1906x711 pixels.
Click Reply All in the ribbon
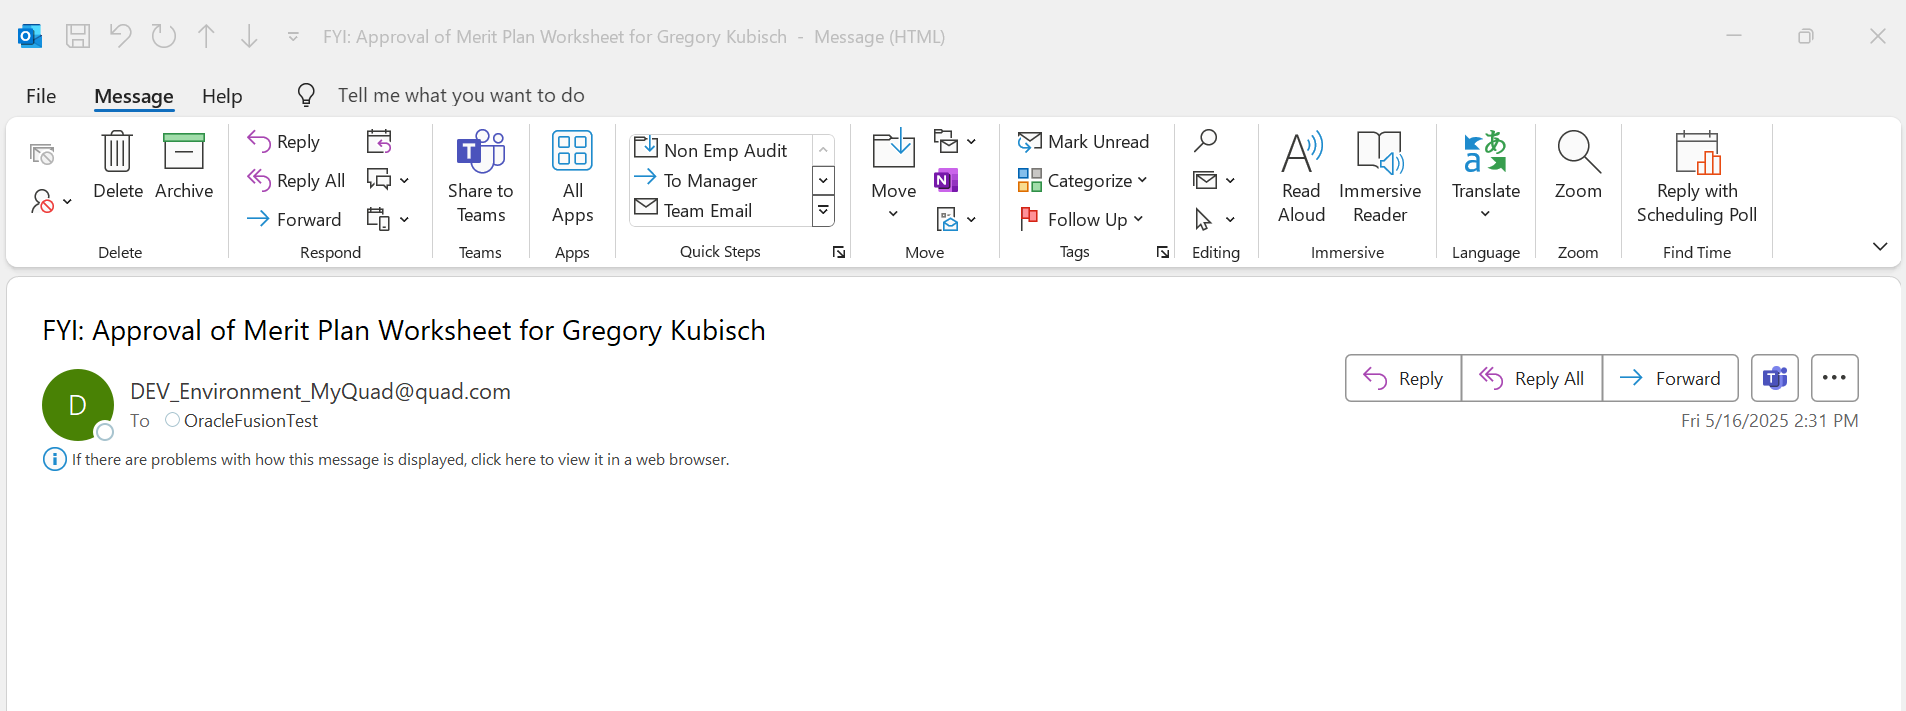[296, 181]
